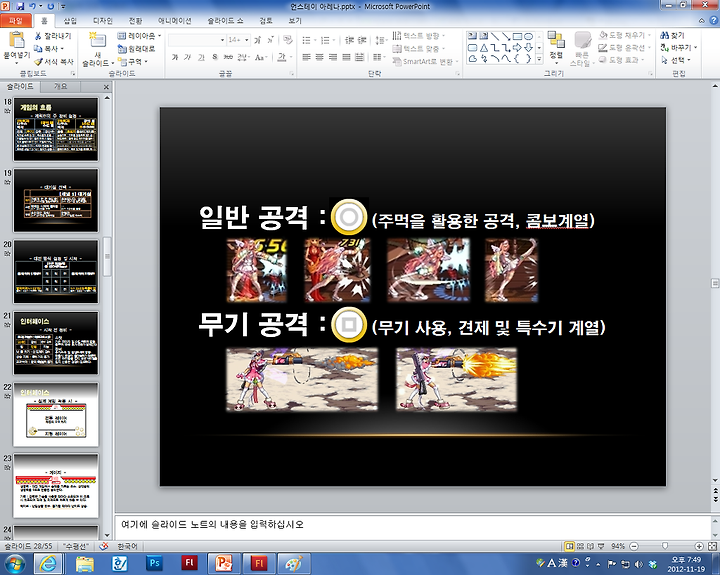The height and width of the screenshot is (575, 720).
Task: Click the Increase Font Size icon
Action: coord(258,40)
